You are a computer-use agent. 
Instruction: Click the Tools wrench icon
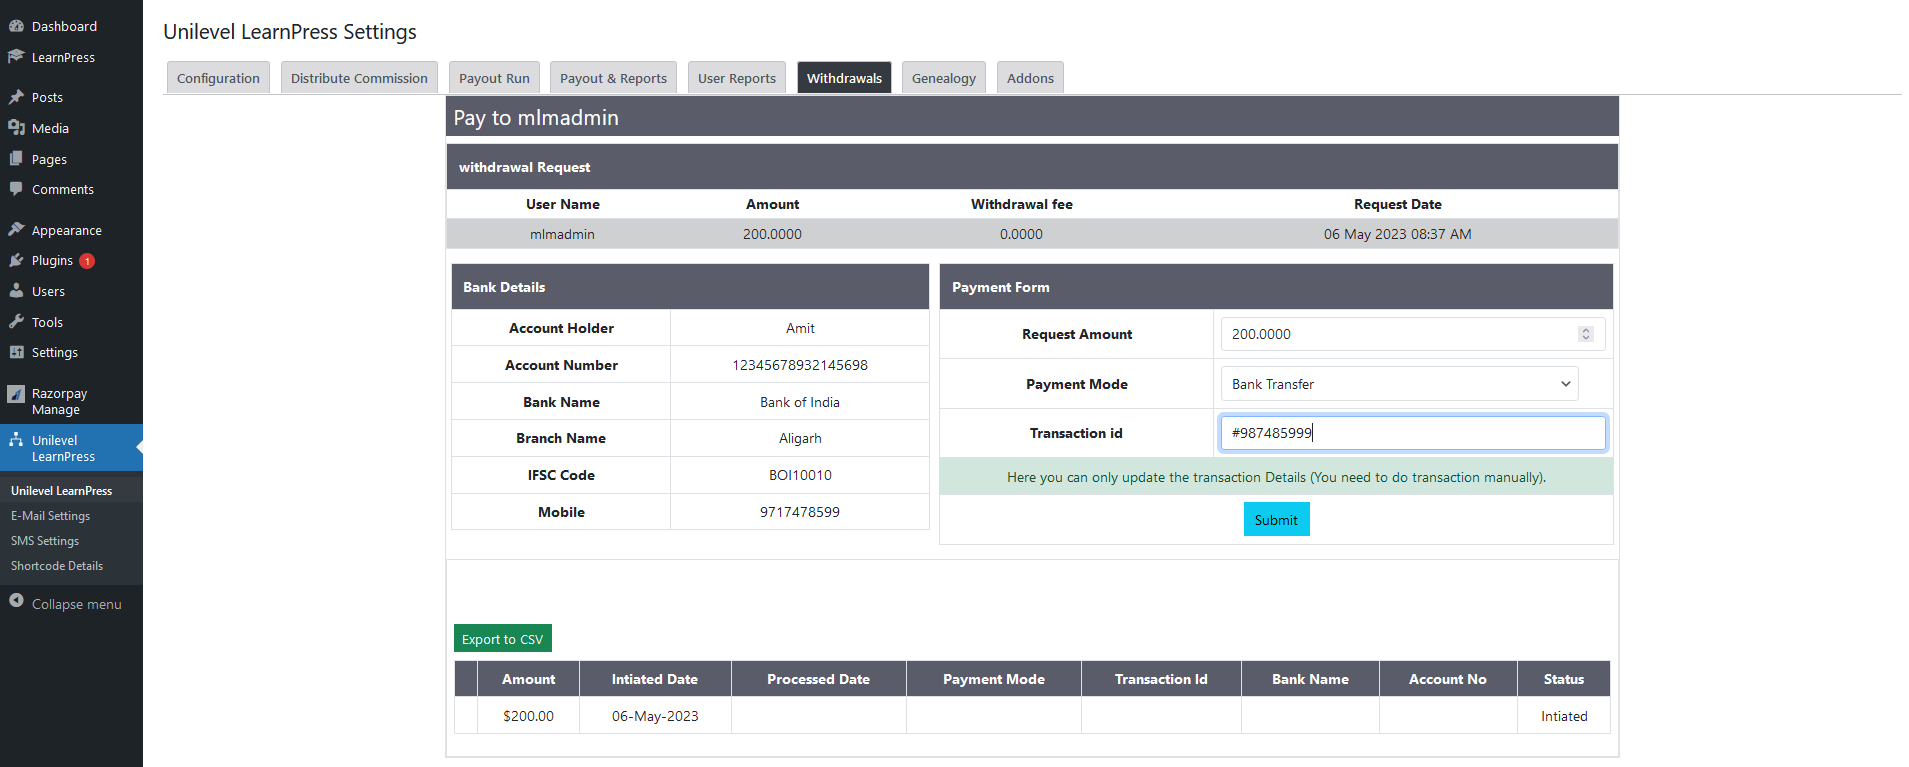click(16, 322)
